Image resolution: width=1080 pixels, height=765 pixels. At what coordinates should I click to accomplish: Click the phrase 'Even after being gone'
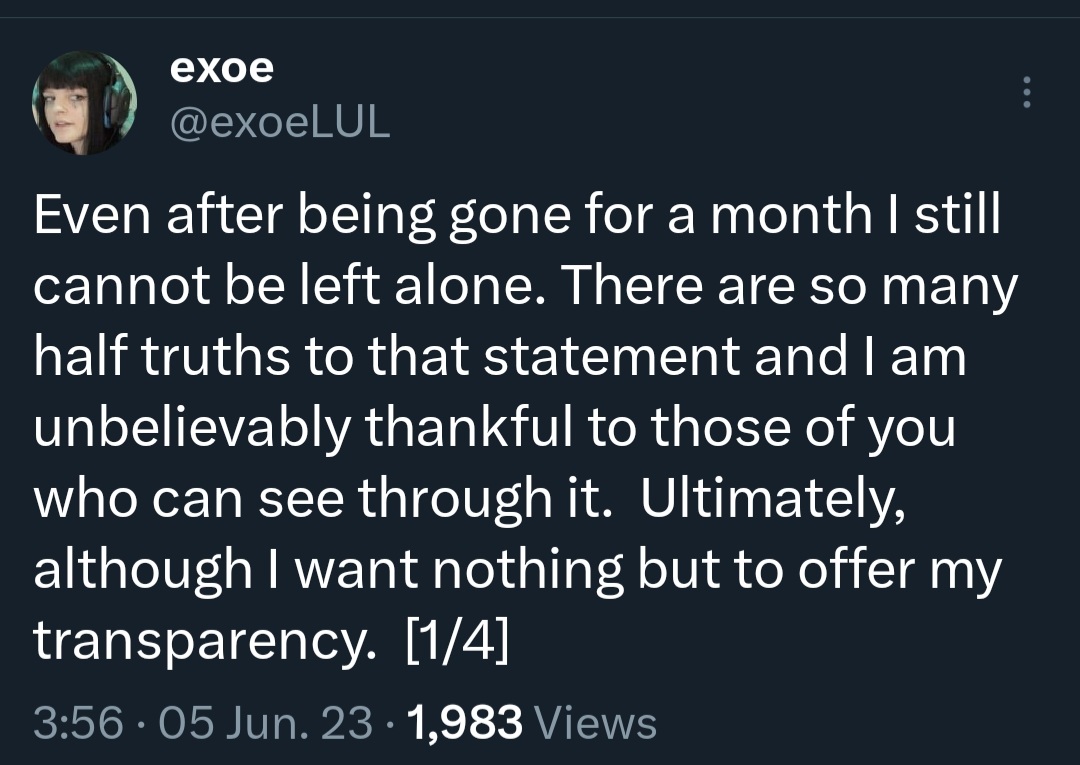click(x=302, y=215)
